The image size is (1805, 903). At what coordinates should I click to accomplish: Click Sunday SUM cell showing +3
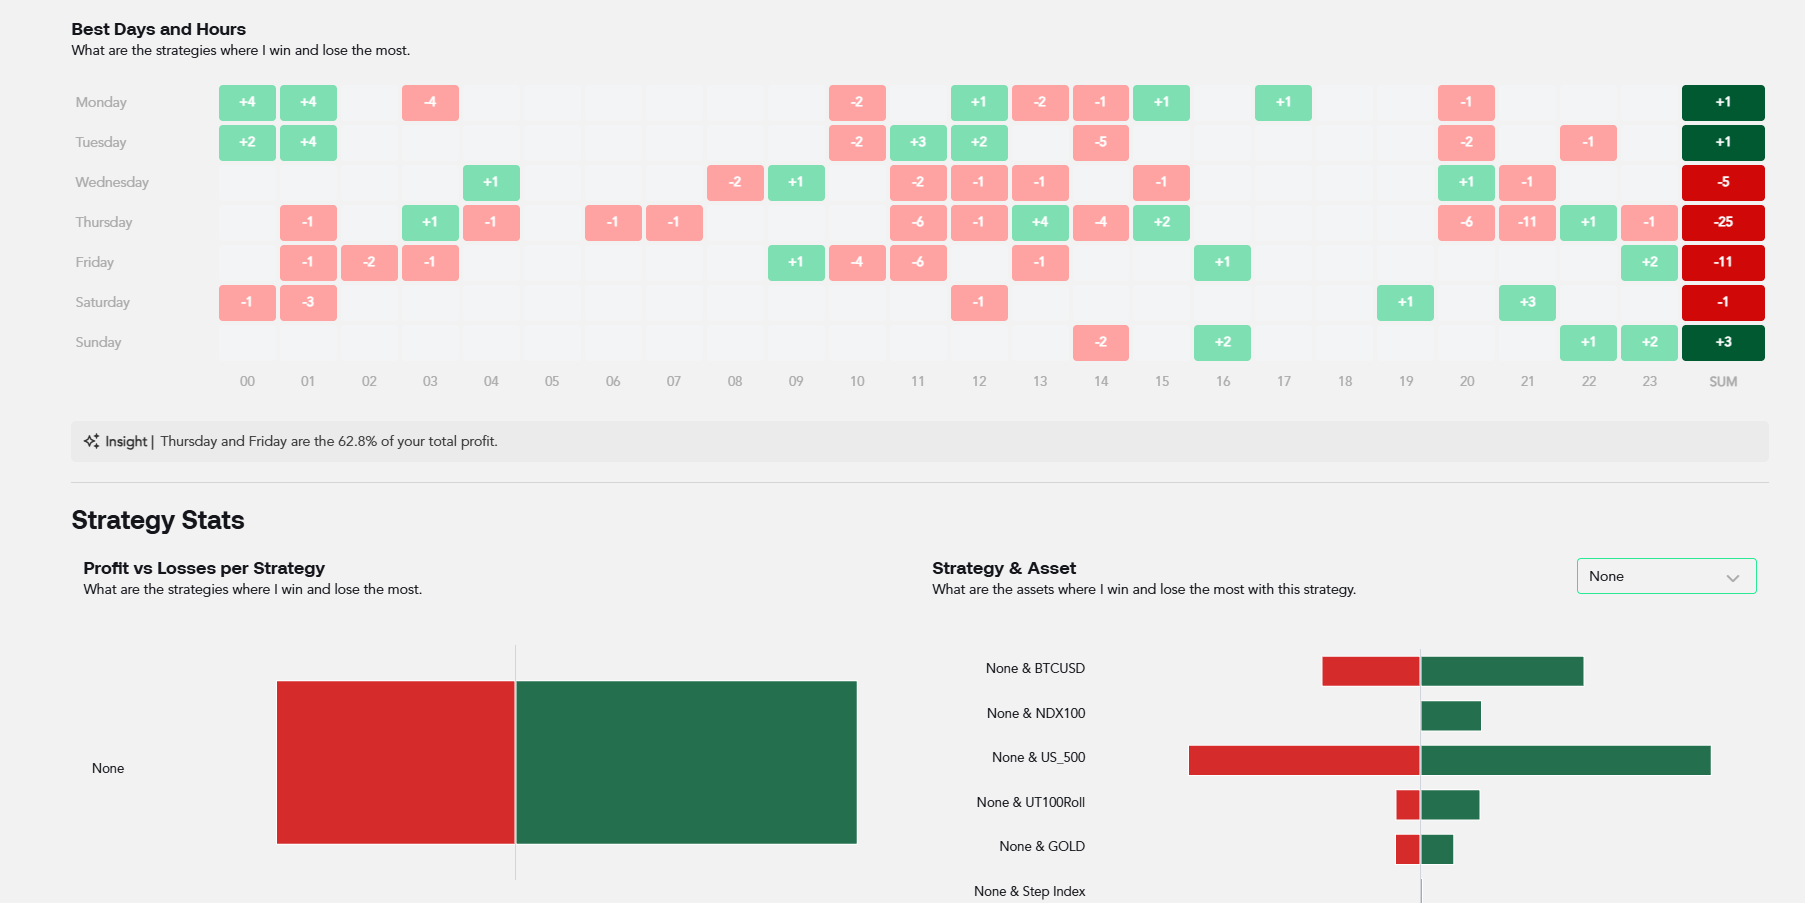(1723, 342)
